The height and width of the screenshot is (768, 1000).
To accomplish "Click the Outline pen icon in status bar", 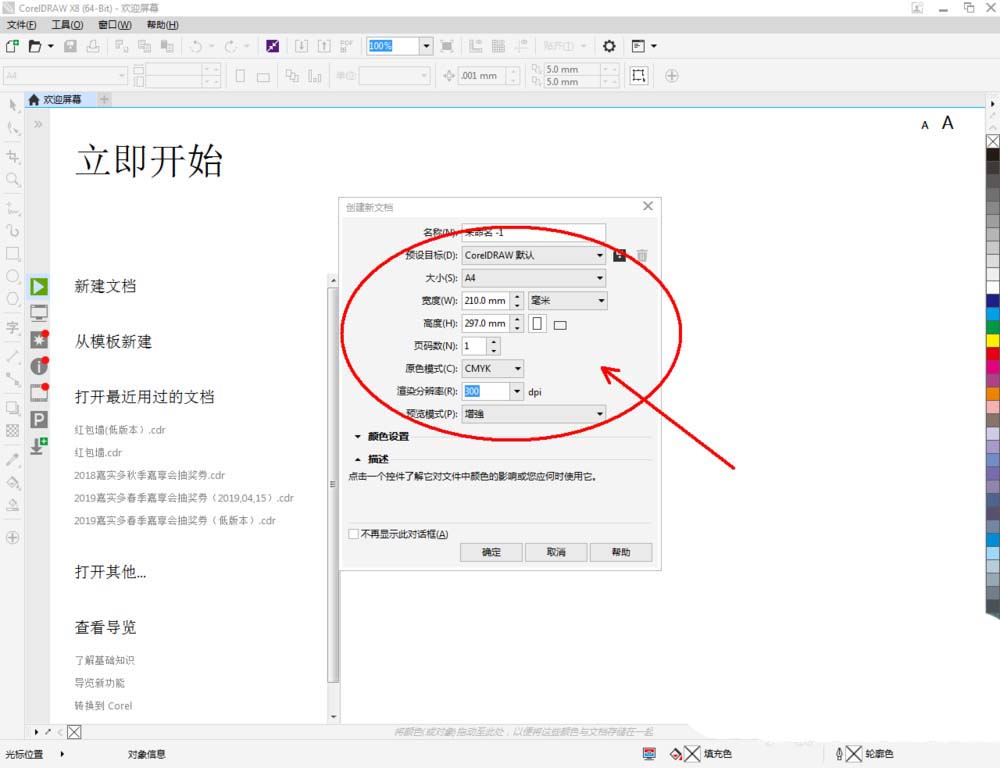I will [x=839, y=754].
